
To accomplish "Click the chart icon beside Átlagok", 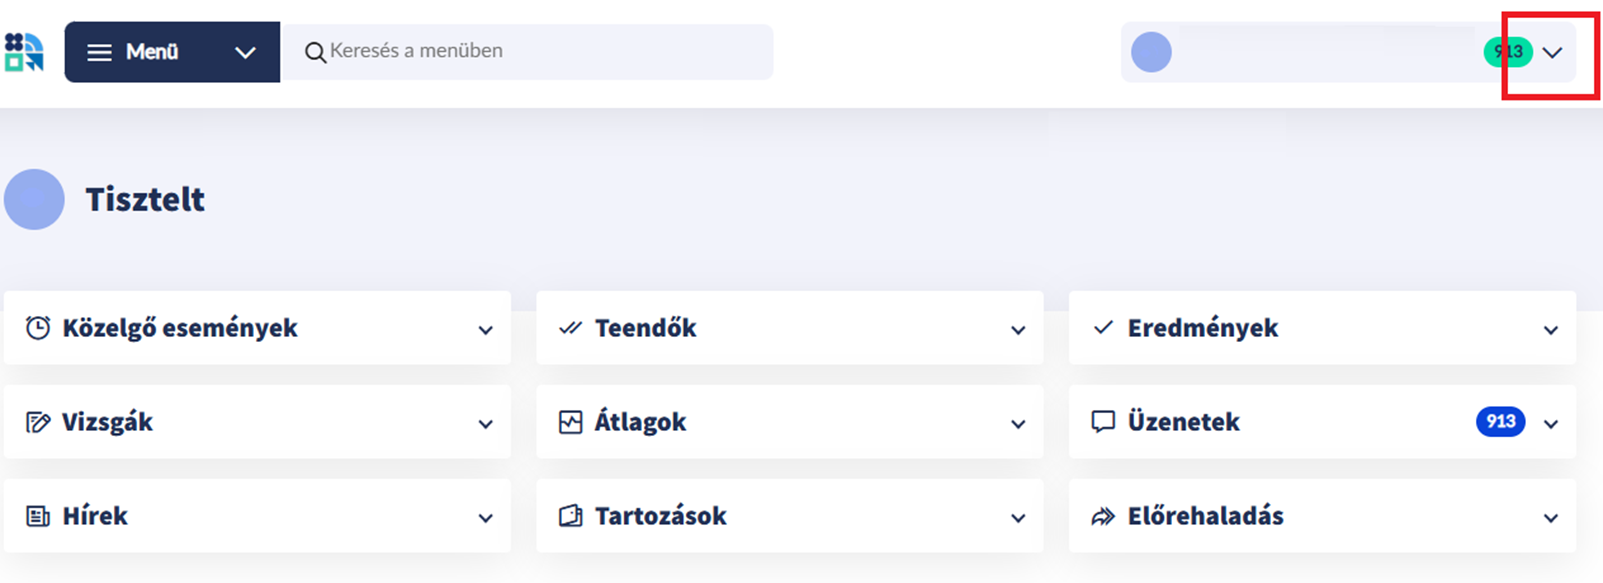I will (571, 422).
